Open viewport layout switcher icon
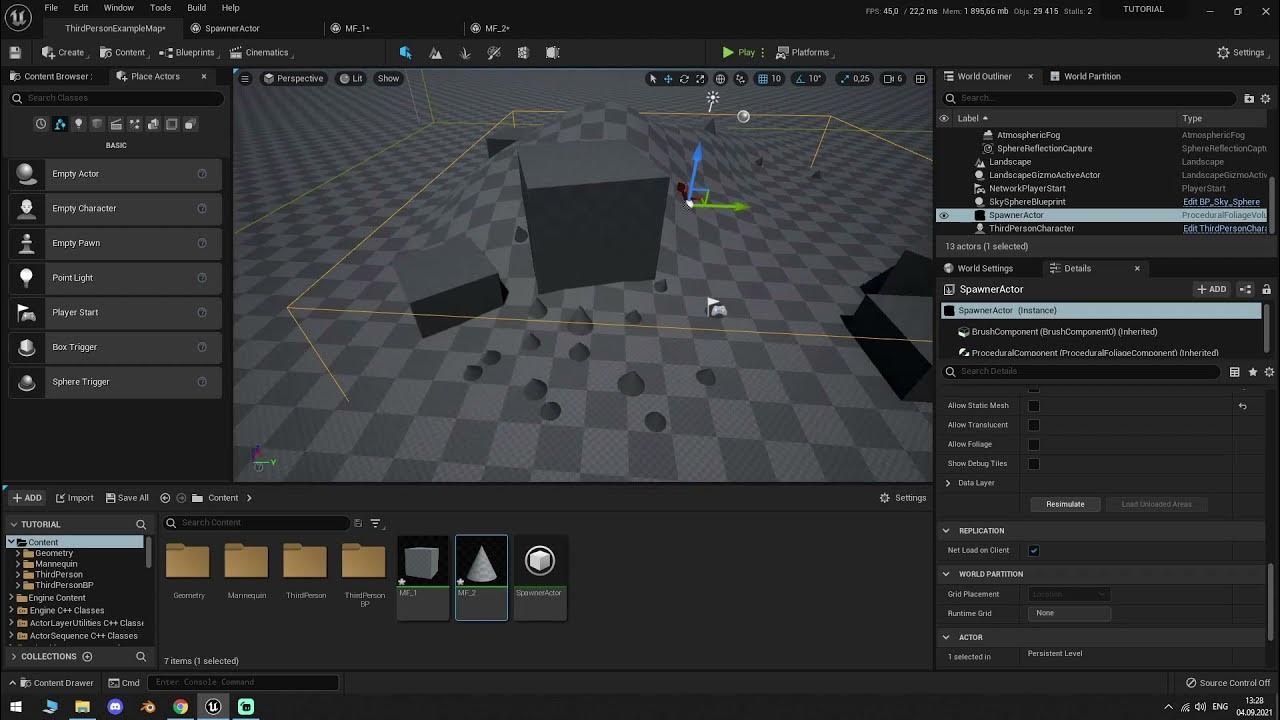The image size is (1280, 720). pos(920,78)
